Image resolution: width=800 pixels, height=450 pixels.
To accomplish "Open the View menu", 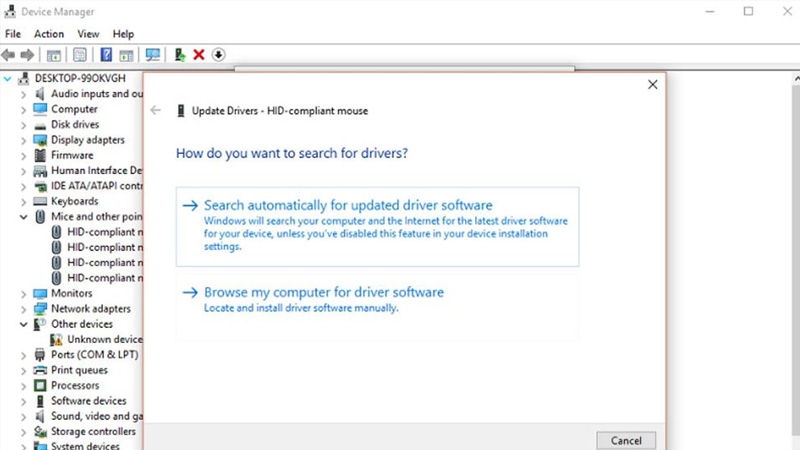I will click(88, 34).
